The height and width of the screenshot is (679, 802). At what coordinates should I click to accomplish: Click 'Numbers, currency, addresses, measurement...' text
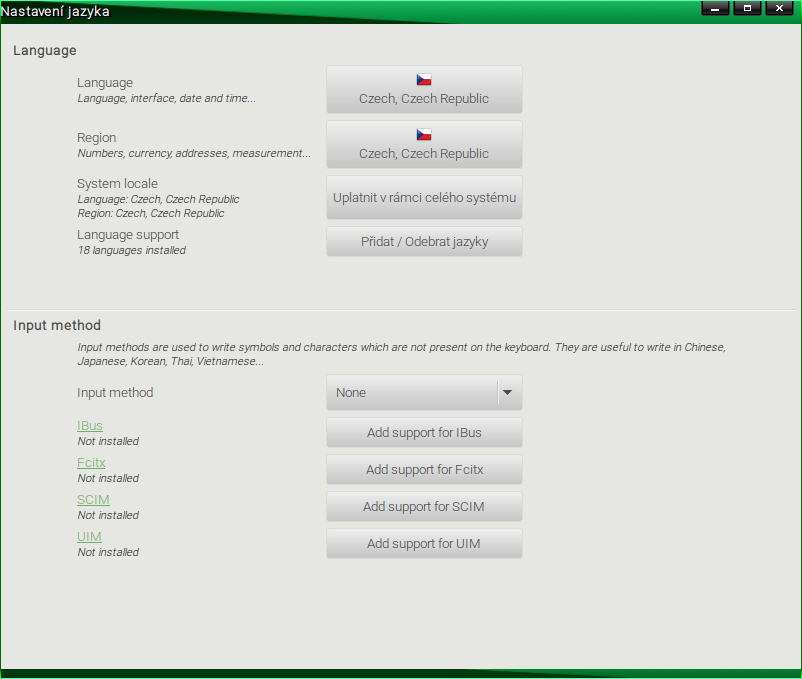pos(194,153)
